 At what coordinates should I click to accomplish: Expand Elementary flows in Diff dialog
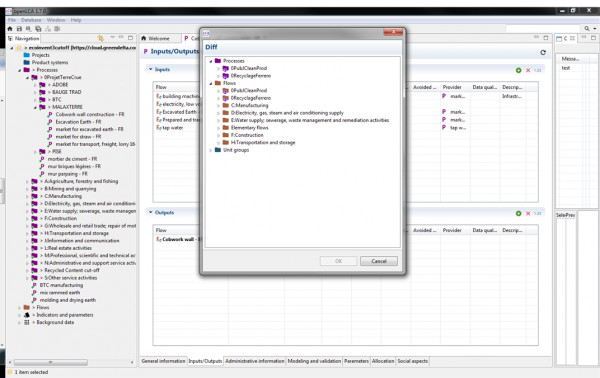pos(218,128)
